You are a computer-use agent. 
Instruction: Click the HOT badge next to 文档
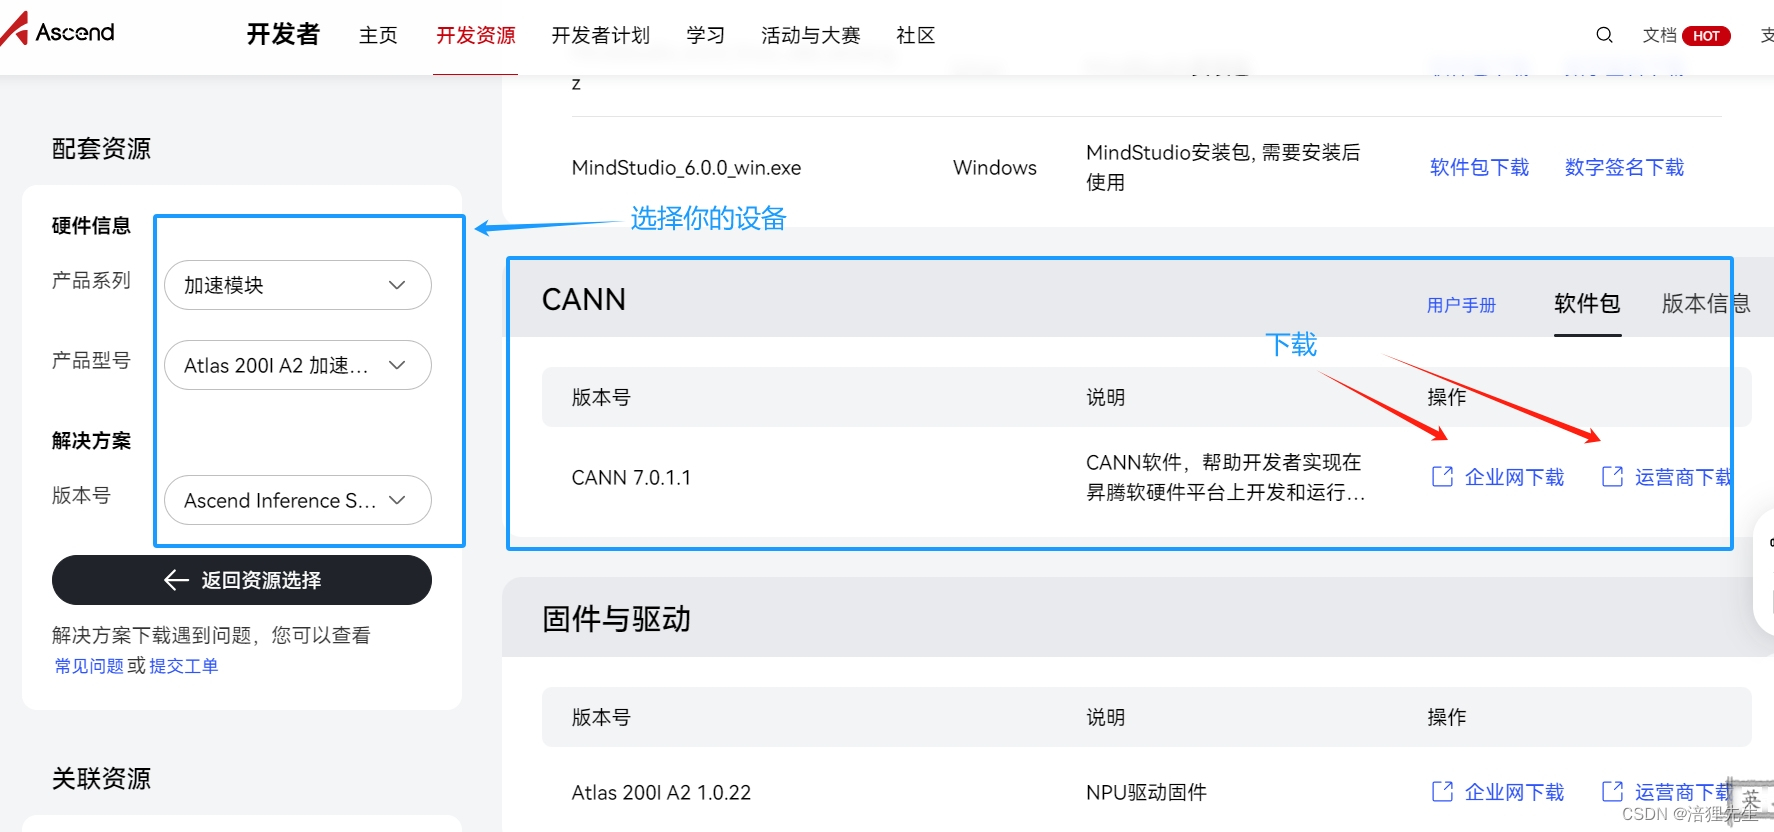click(x=1706, y=36)
